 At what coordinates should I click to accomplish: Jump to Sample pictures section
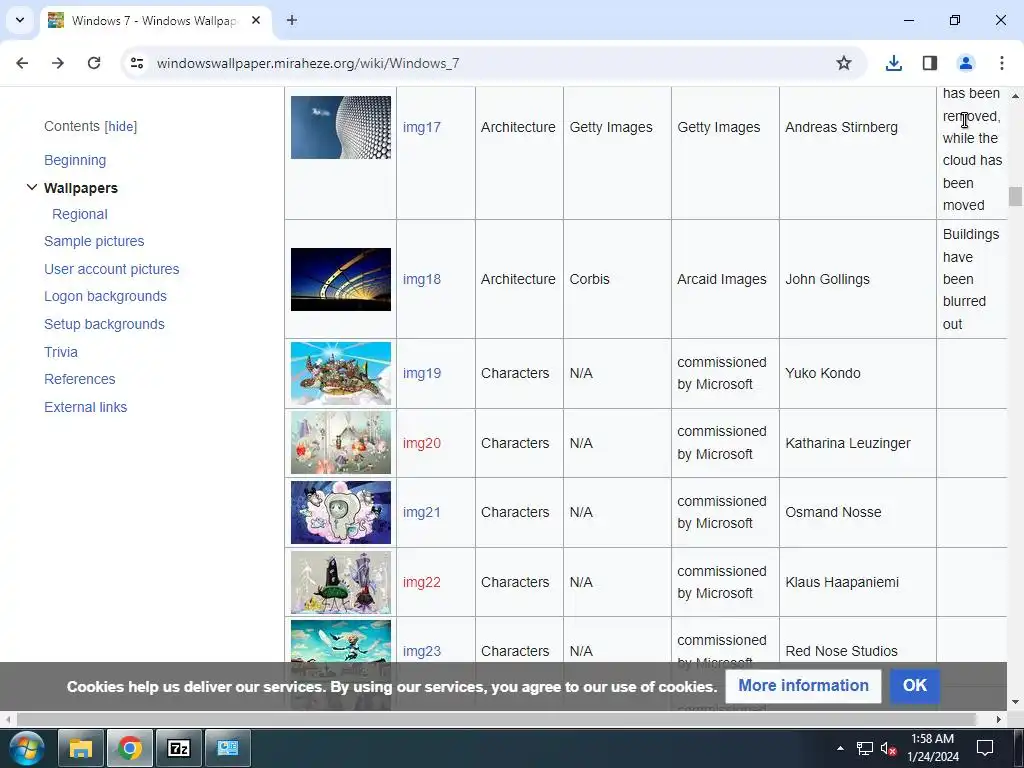94,241
